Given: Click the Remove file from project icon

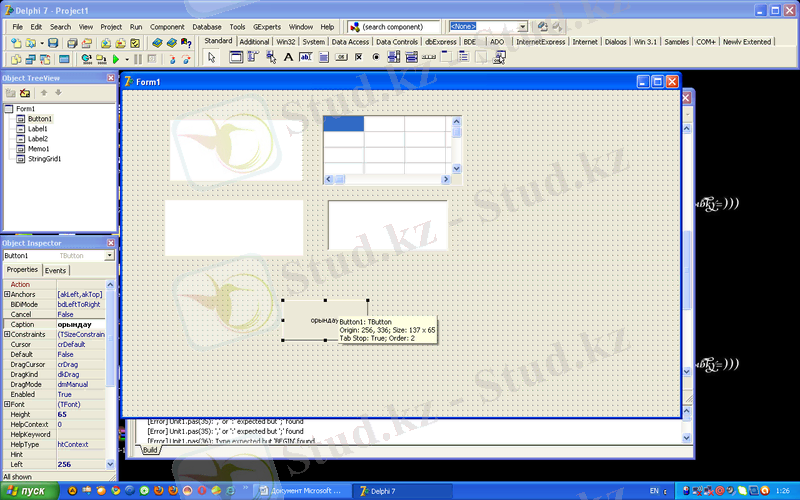Looking at the screenshot, I should (x=120, y=43).
